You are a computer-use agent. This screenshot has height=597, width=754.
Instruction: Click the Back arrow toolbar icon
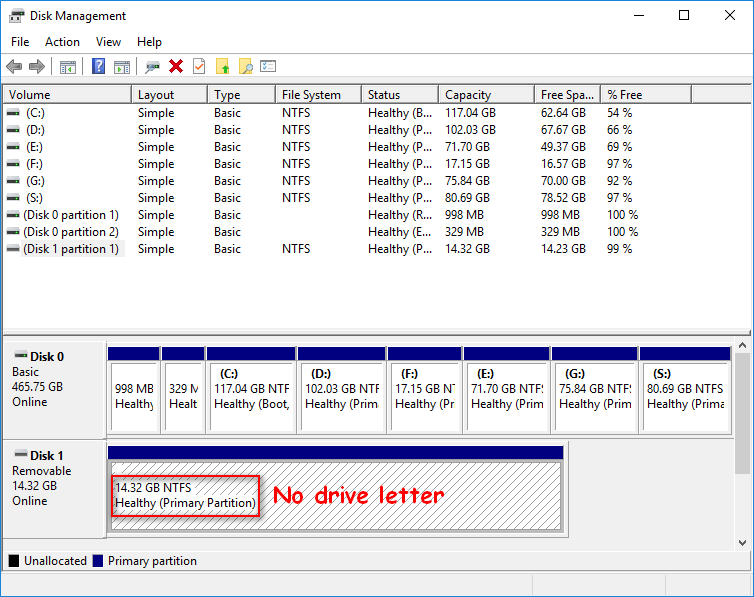(x=14, y=66)
